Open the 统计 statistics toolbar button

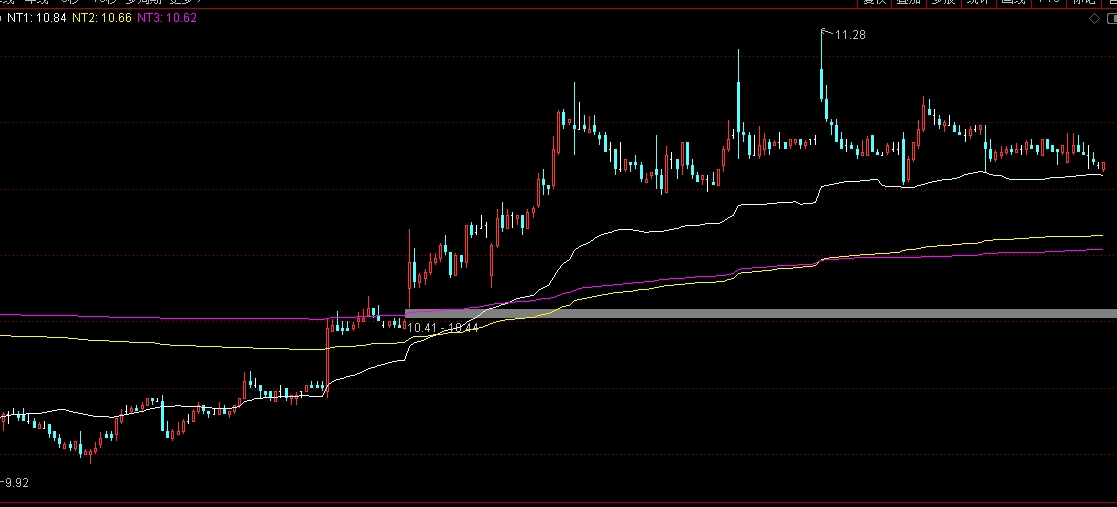click(979, 3)
